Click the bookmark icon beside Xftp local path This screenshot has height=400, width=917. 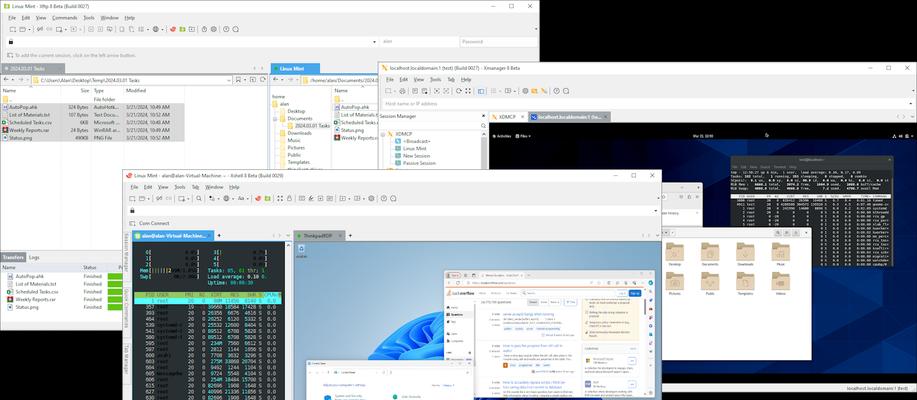point(238,80)
